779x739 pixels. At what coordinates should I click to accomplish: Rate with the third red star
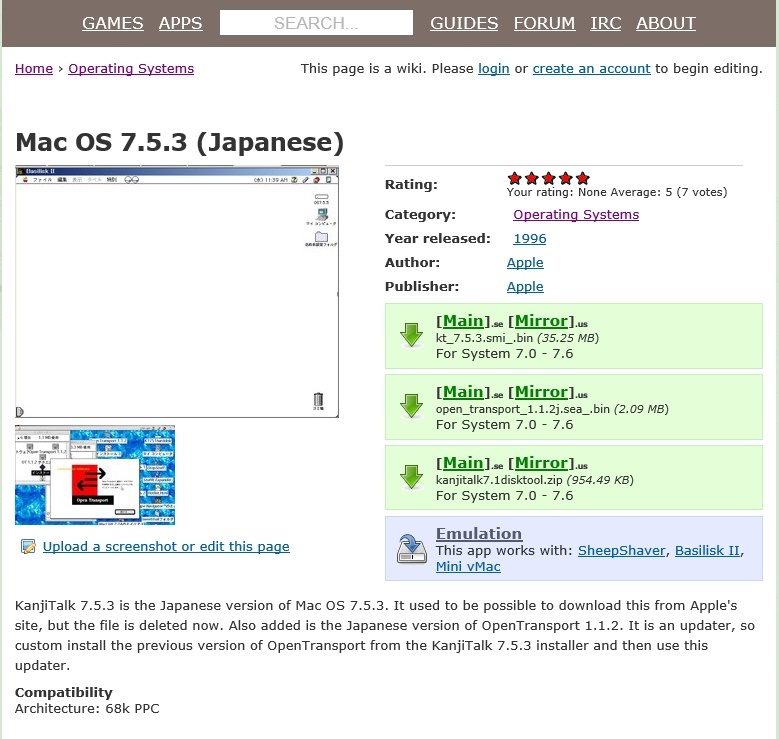pyautogui.click(x=548, y=178)
